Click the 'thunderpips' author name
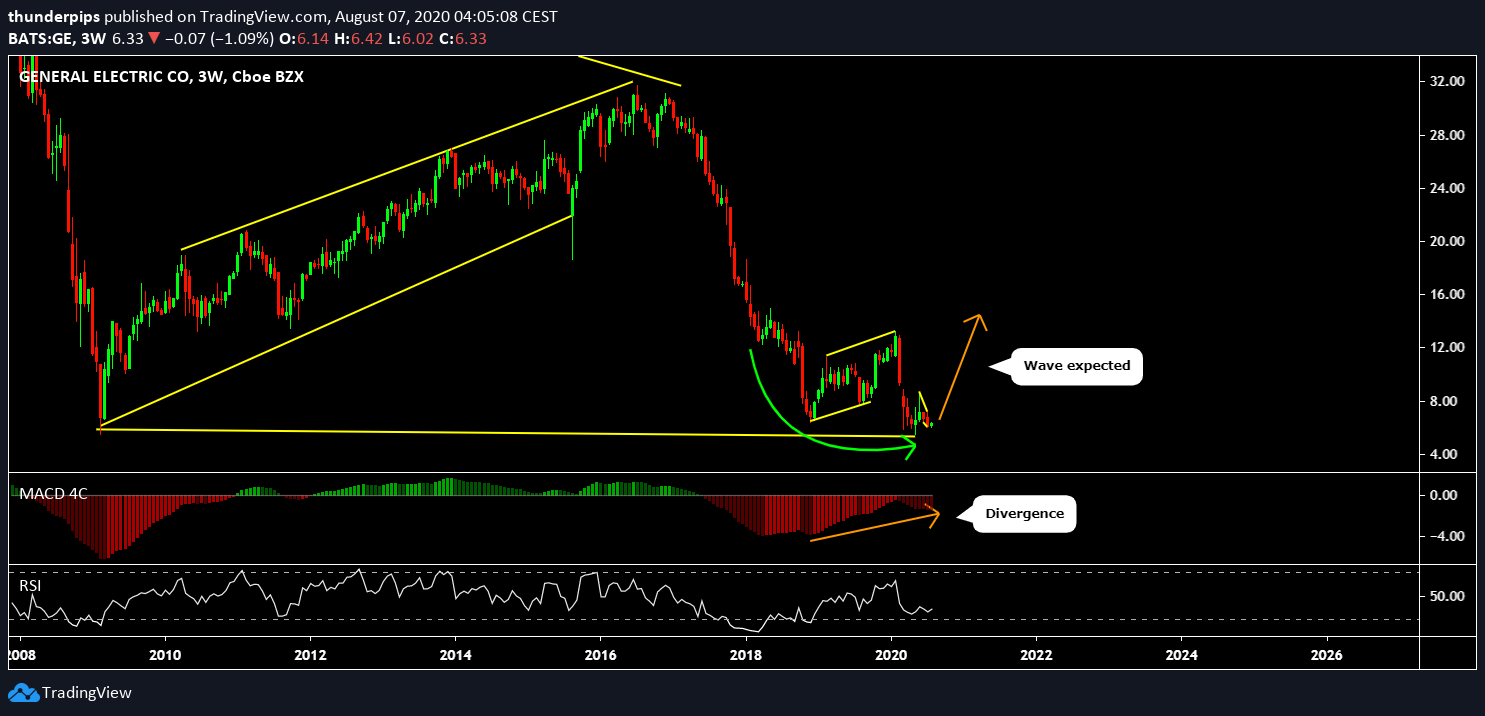Viewport: 1485px width, 716px height. click(x=53, y=17)
